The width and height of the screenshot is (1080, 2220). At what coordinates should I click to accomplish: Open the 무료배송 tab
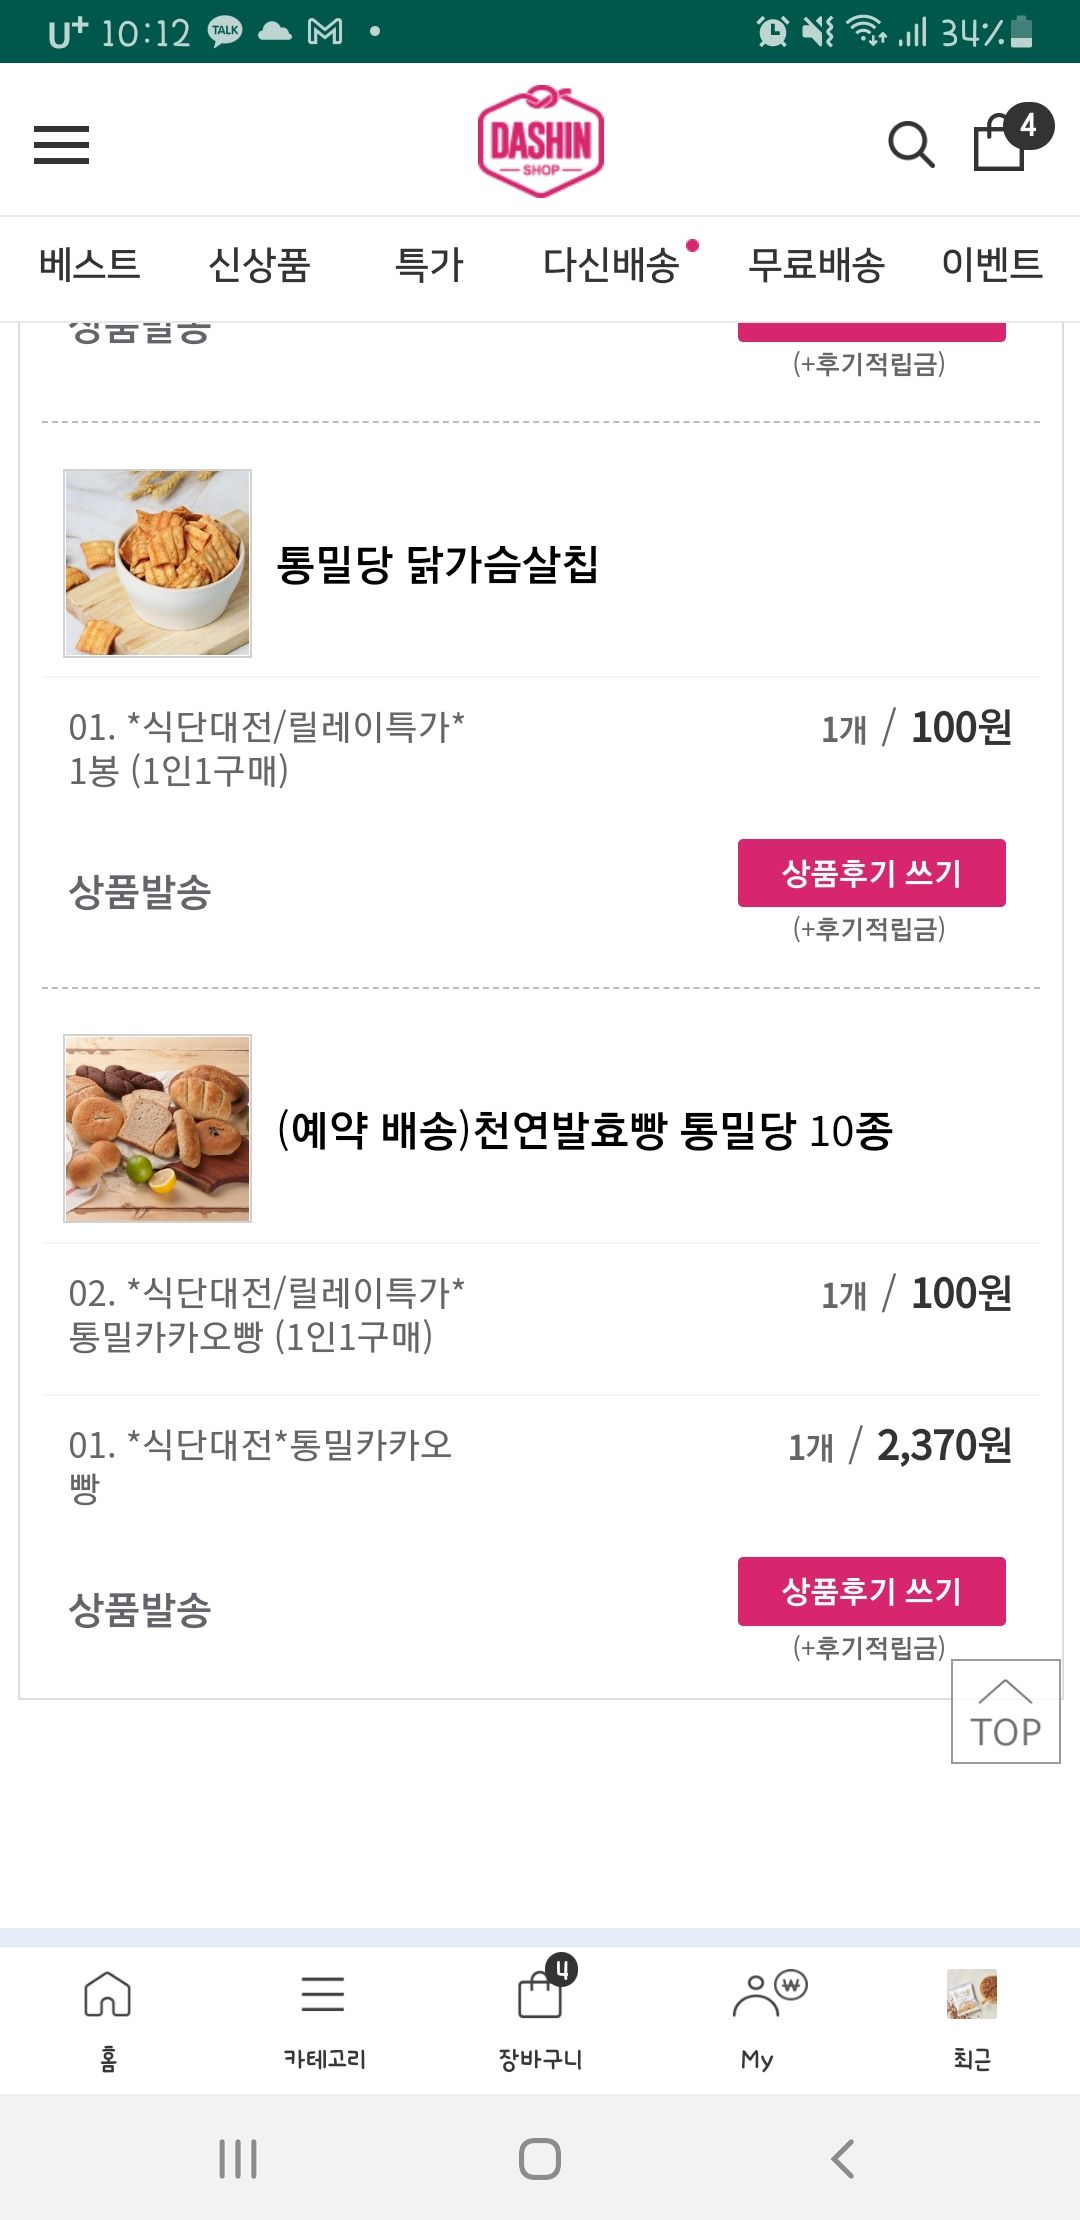[816, 265]
